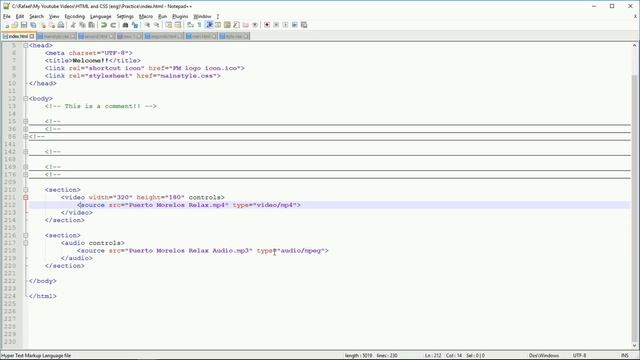640x360 pixels.
Task: Close the index.html tab with its X
Action: tap(32, 36)
